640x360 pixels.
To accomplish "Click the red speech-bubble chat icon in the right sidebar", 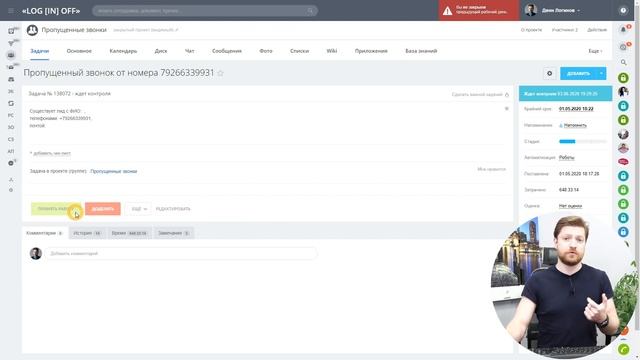I will click(x=623, y=162).
